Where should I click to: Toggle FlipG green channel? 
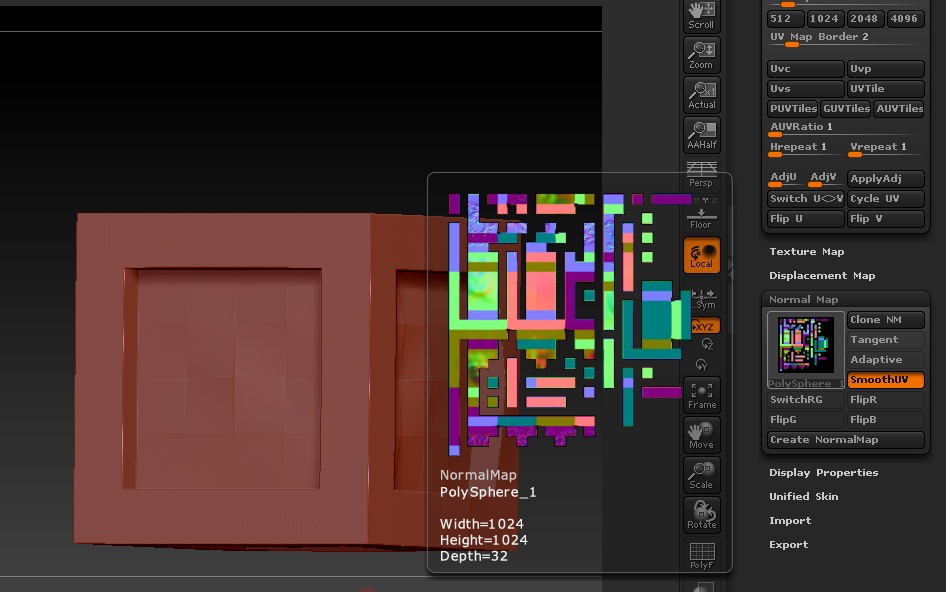(x=805, y=419)
